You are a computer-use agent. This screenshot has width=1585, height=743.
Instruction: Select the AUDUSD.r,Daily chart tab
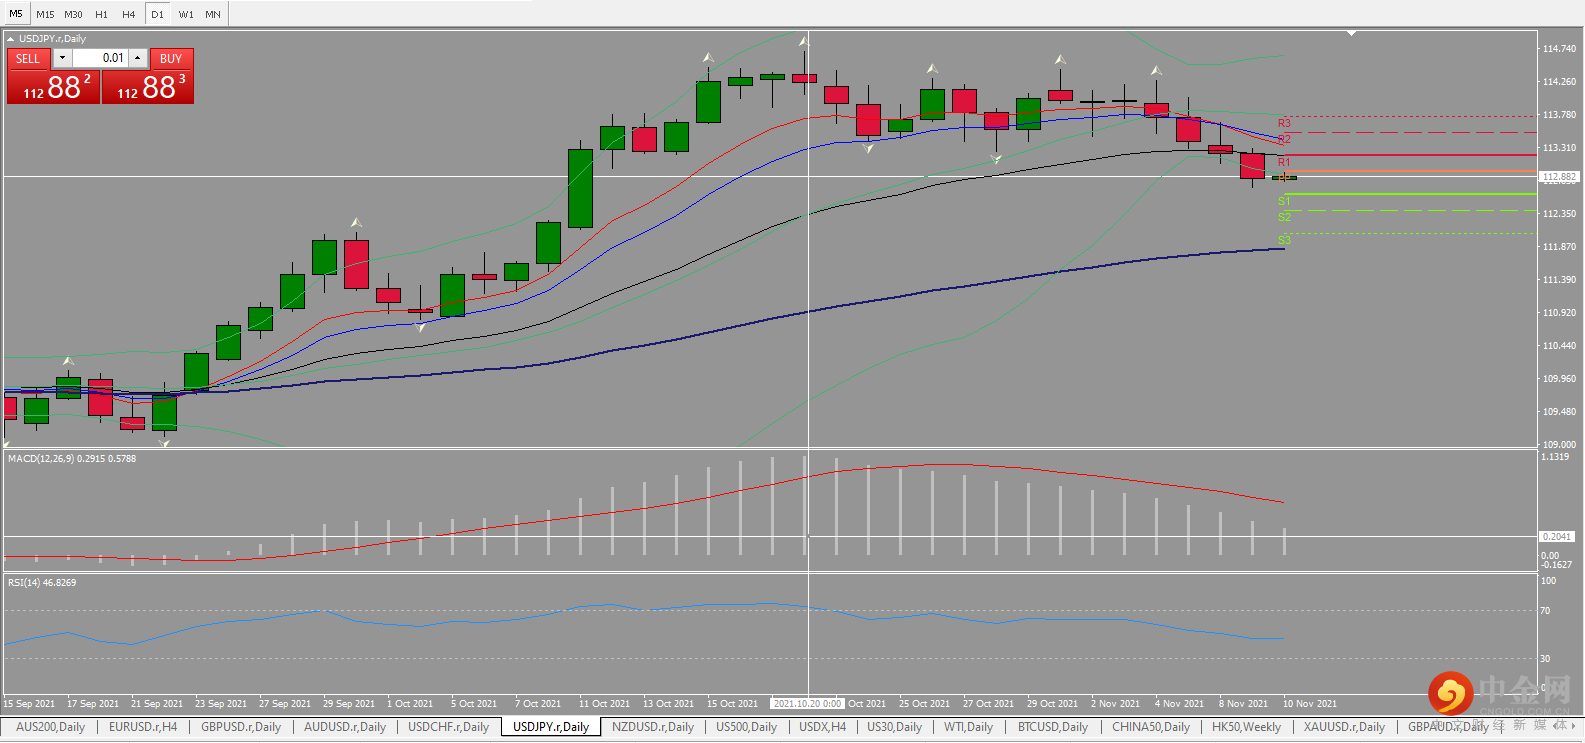click(x=345, y=727)
